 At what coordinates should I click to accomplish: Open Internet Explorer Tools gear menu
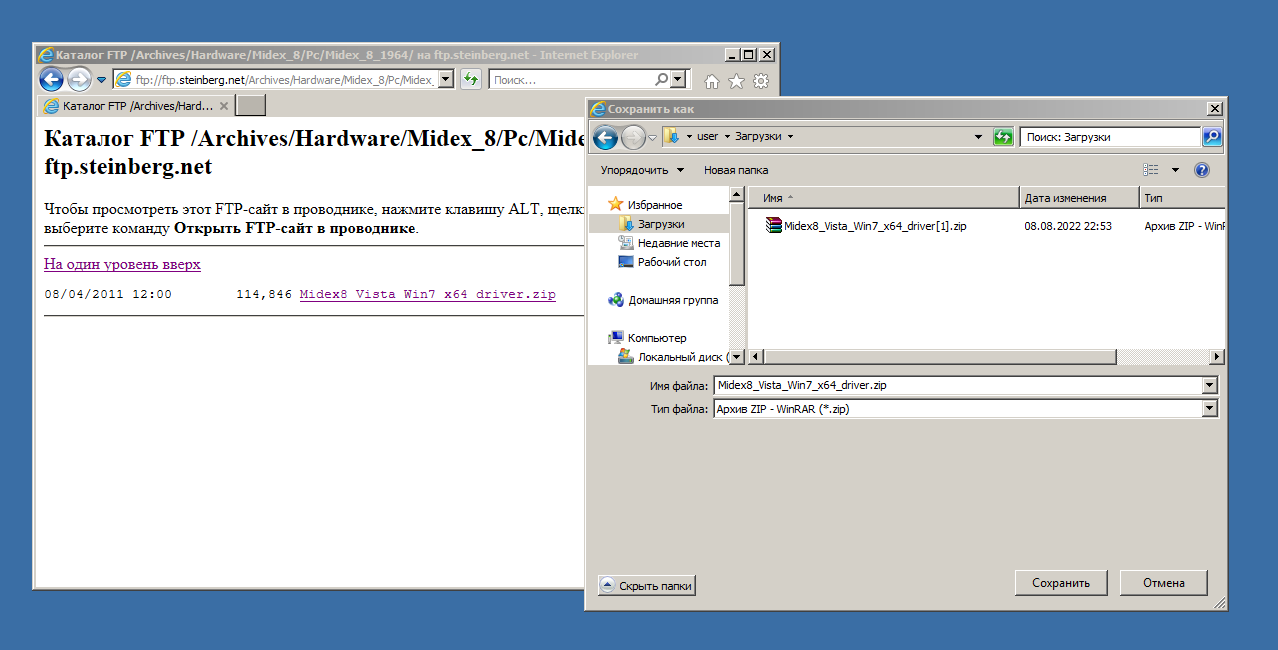click(x=761, y=81)
